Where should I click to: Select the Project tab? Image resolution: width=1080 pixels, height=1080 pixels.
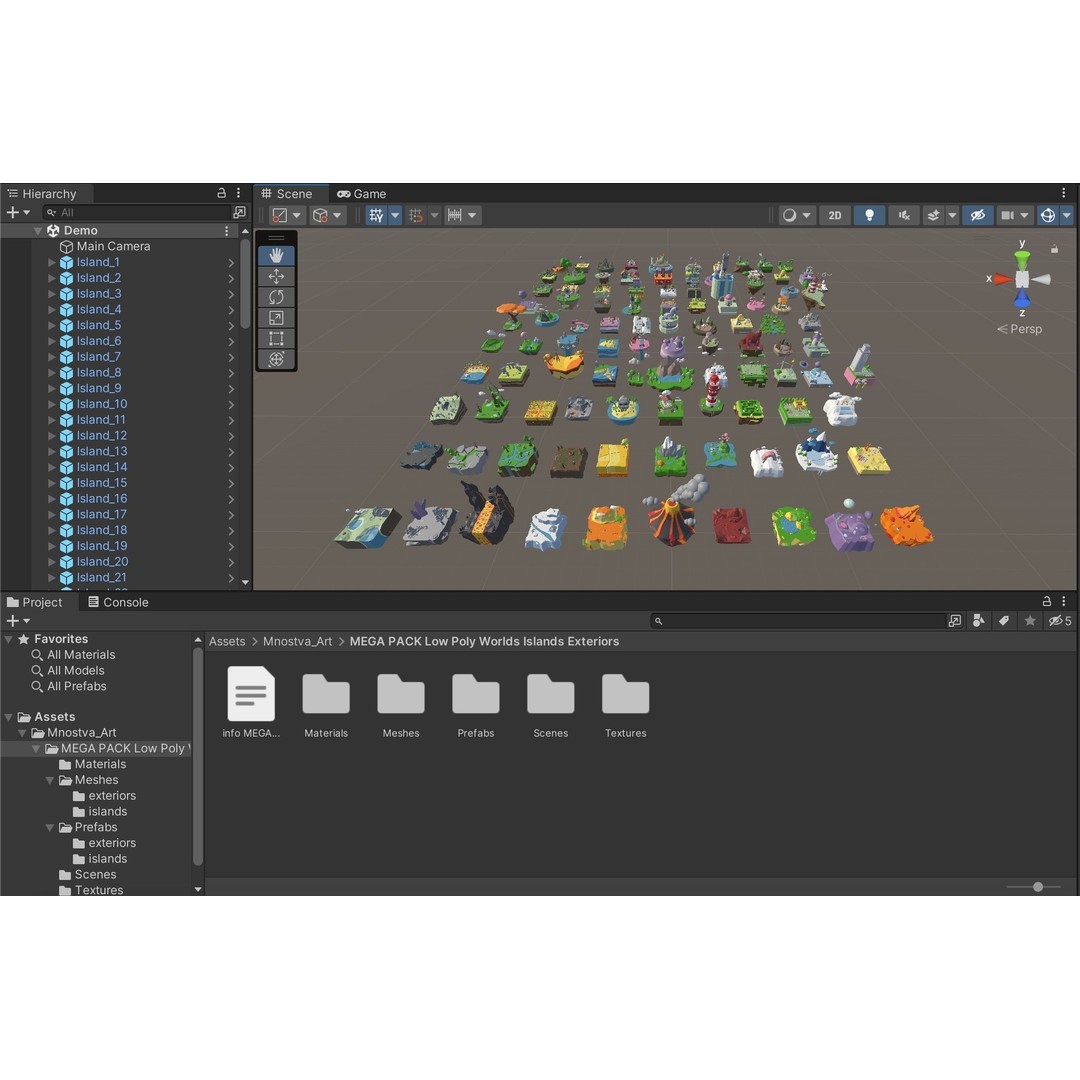[x=34, y=602]
